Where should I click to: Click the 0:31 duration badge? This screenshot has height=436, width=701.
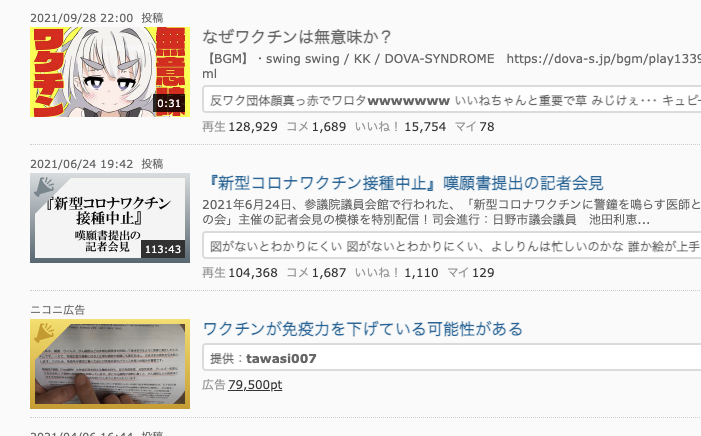tap(169, 103)
